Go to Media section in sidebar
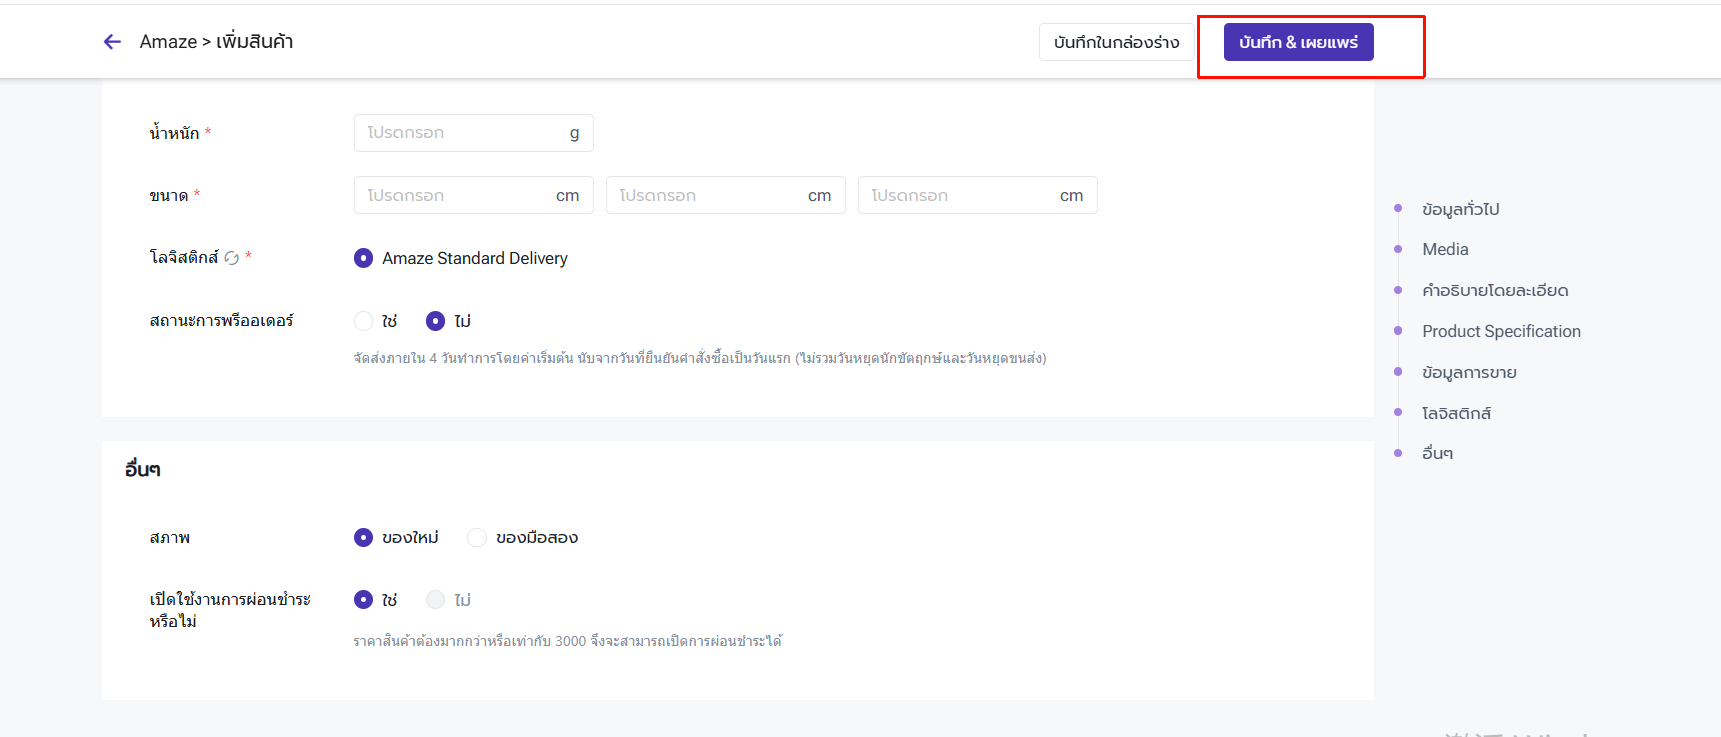1721x737 pixels. pos(1445,249)
